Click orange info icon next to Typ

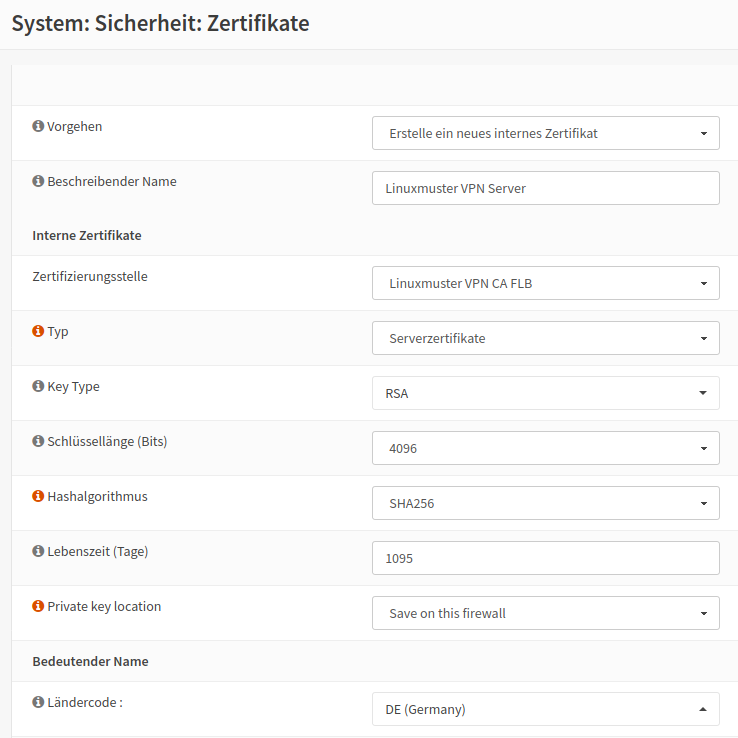tap(38, 331)
